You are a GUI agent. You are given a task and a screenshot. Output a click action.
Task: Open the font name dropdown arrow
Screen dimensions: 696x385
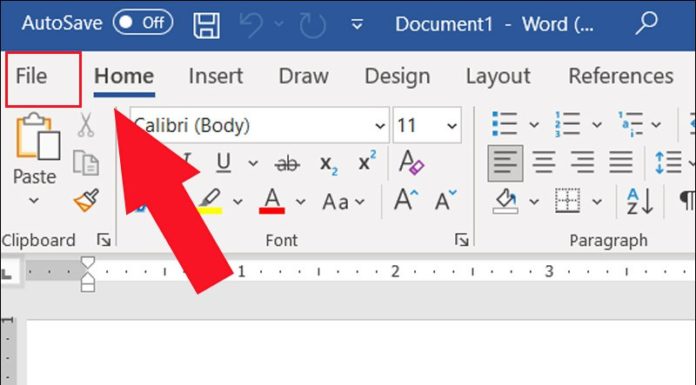point(380,126)
